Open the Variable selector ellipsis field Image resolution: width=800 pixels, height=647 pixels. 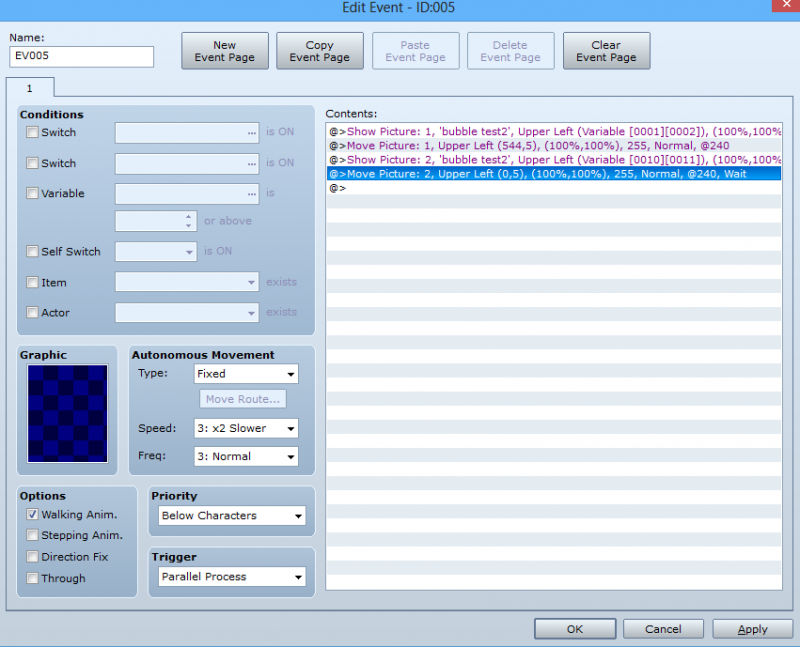(187, 194)
